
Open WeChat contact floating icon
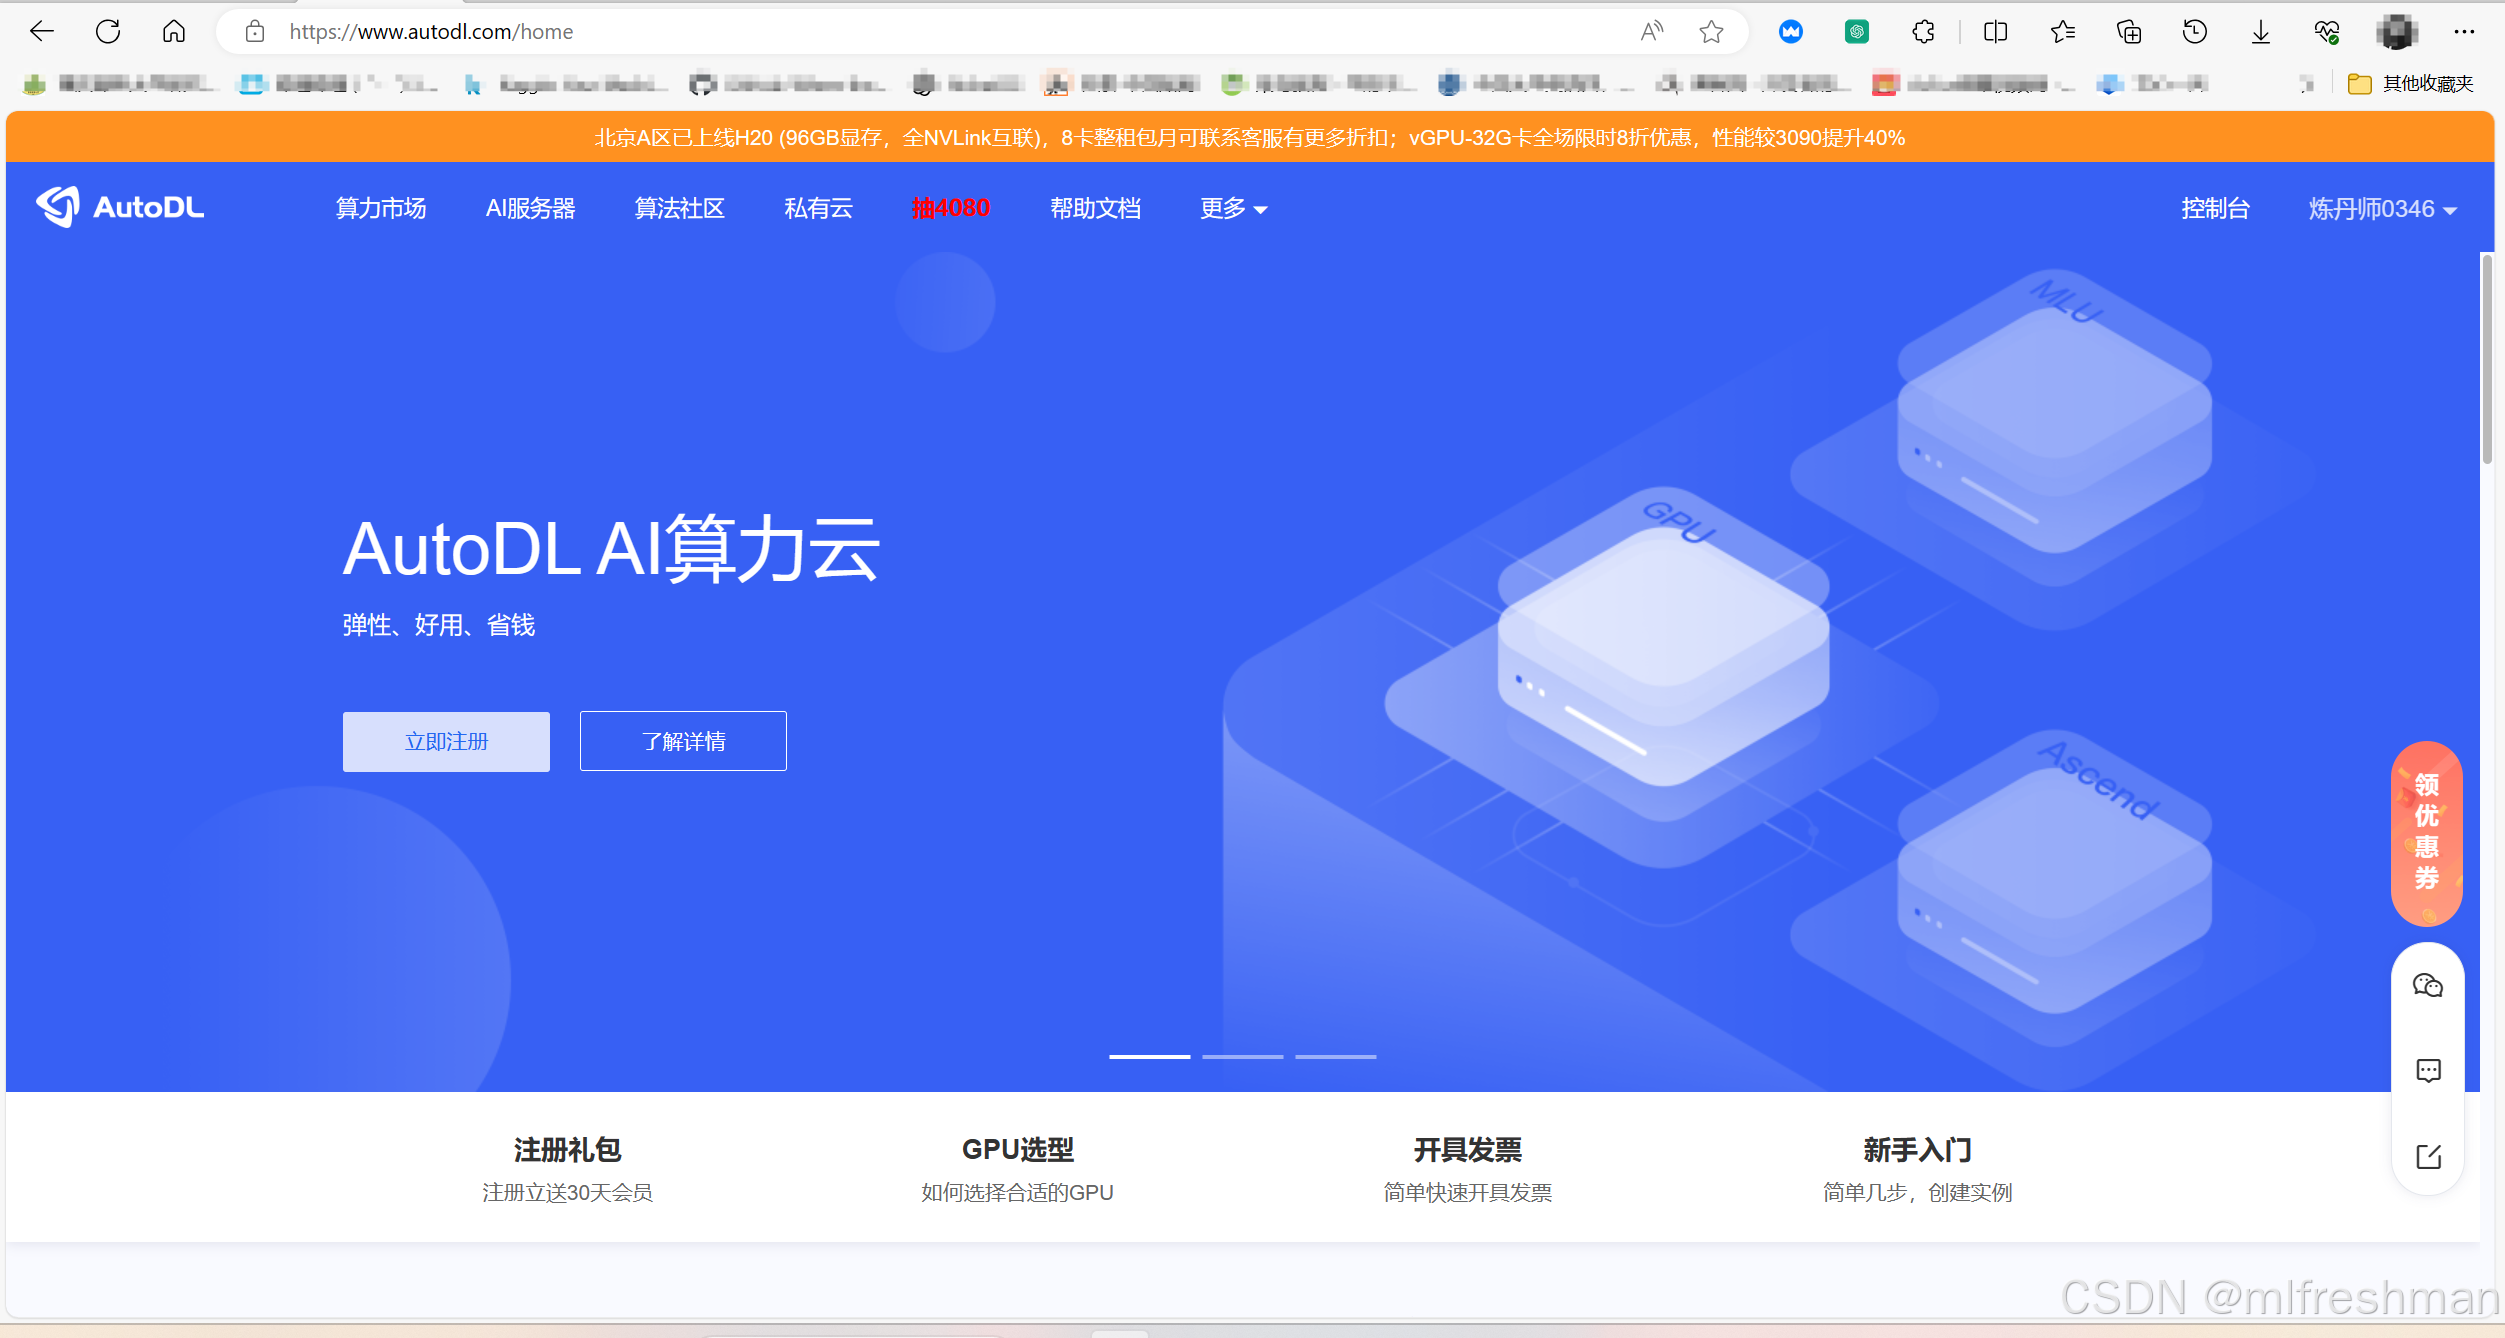click(x=2427, y=986)
